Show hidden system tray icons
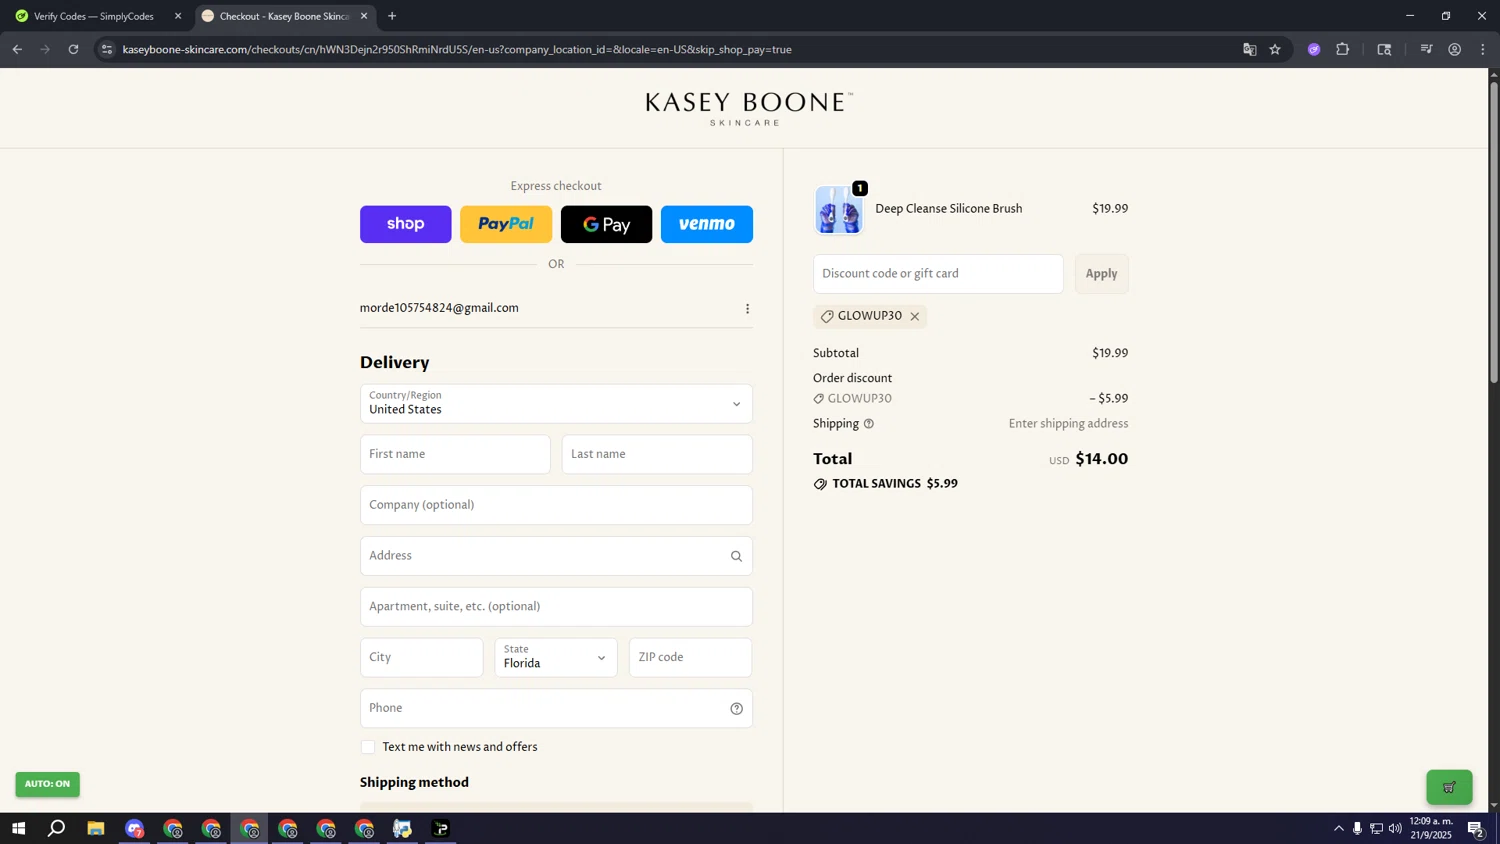 [1338, 829]
